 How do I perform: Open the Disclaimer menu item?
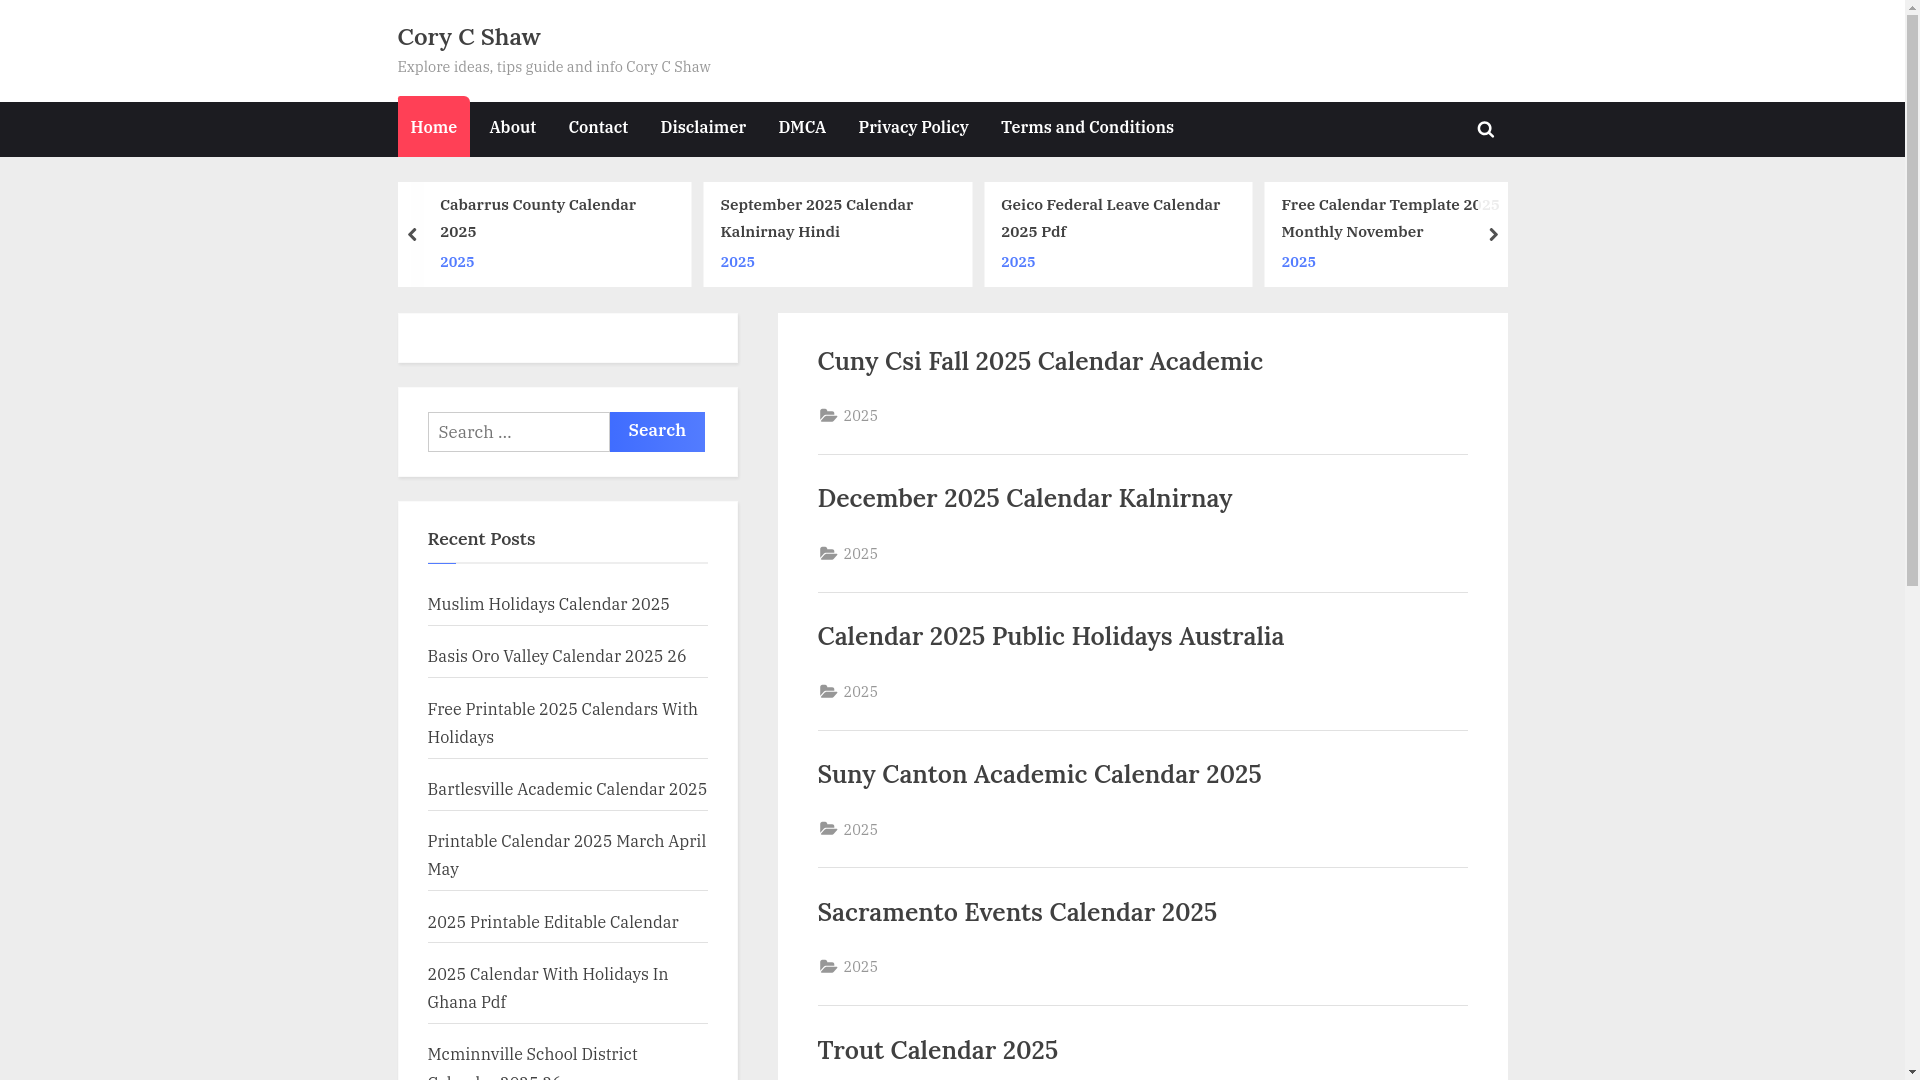click(703, 127)
